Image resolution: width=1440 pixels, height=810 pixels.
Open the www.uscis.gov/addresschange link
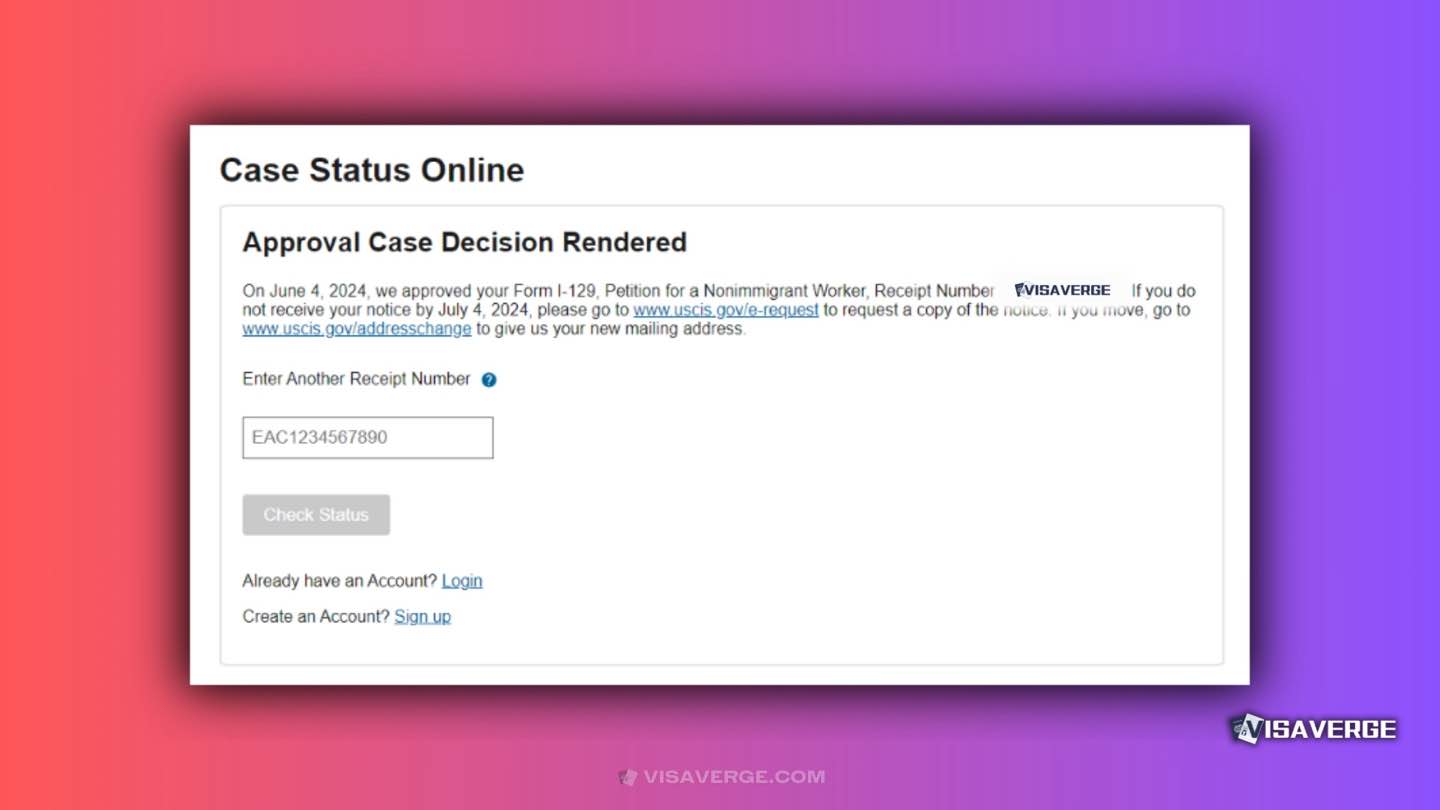tap(356, 328)
